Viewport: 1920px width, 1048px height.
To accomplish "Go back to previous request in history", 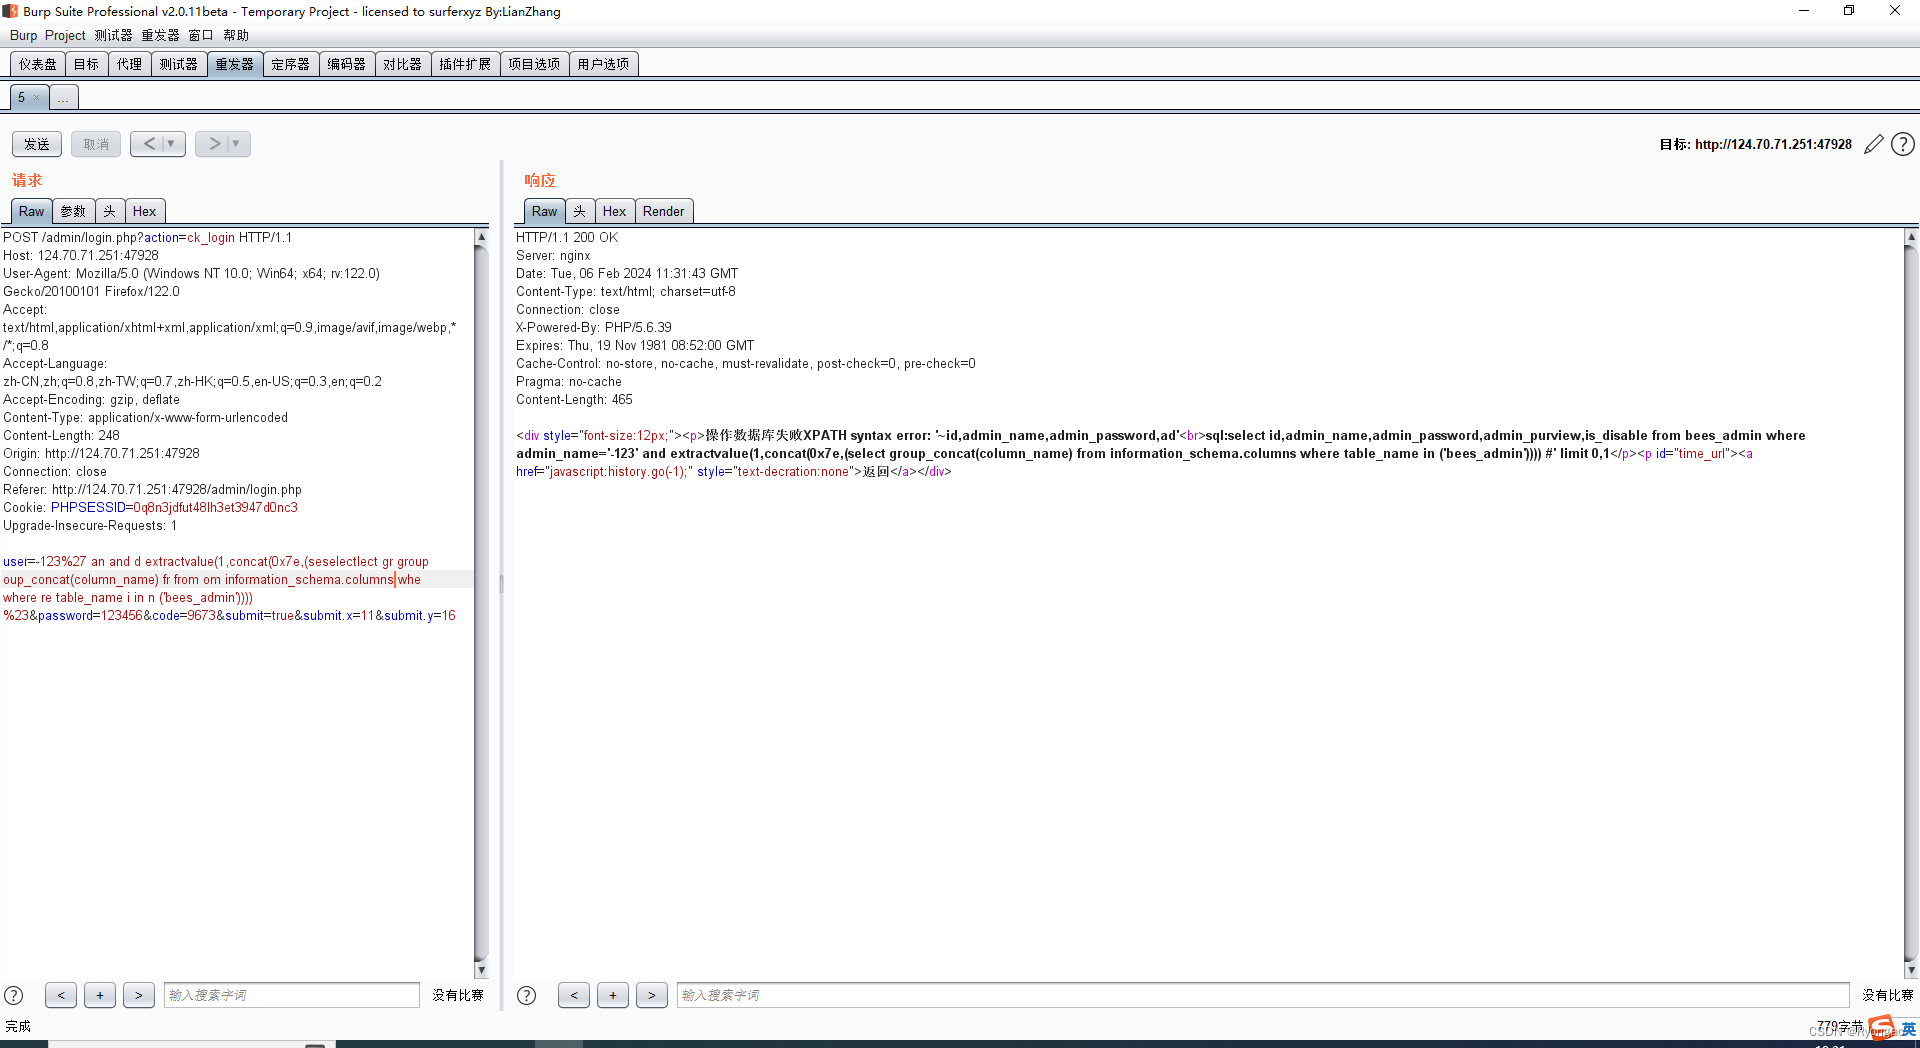I will pyautogui.click(x=148, y=144).
